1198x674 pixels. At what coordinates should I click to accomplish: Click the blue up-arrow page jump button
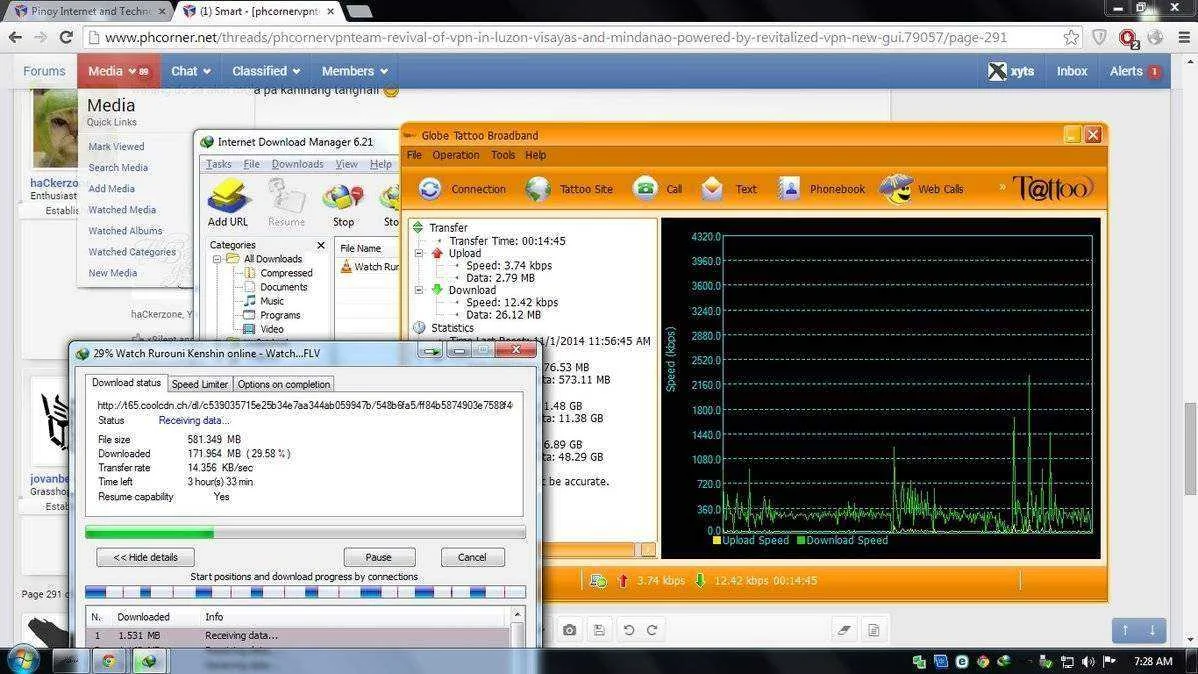pos(1125,630)
